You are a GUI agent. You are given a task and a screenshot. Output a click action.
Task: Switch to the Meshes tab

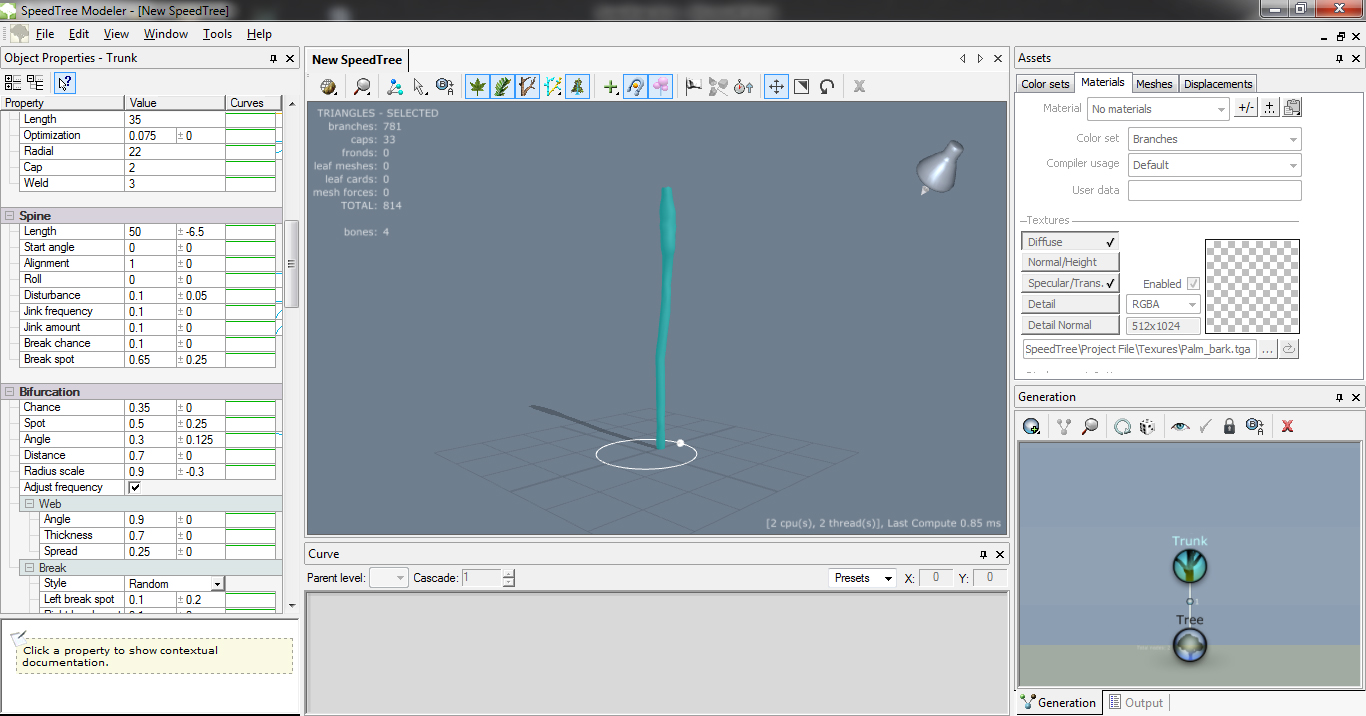pos(1154,84)
